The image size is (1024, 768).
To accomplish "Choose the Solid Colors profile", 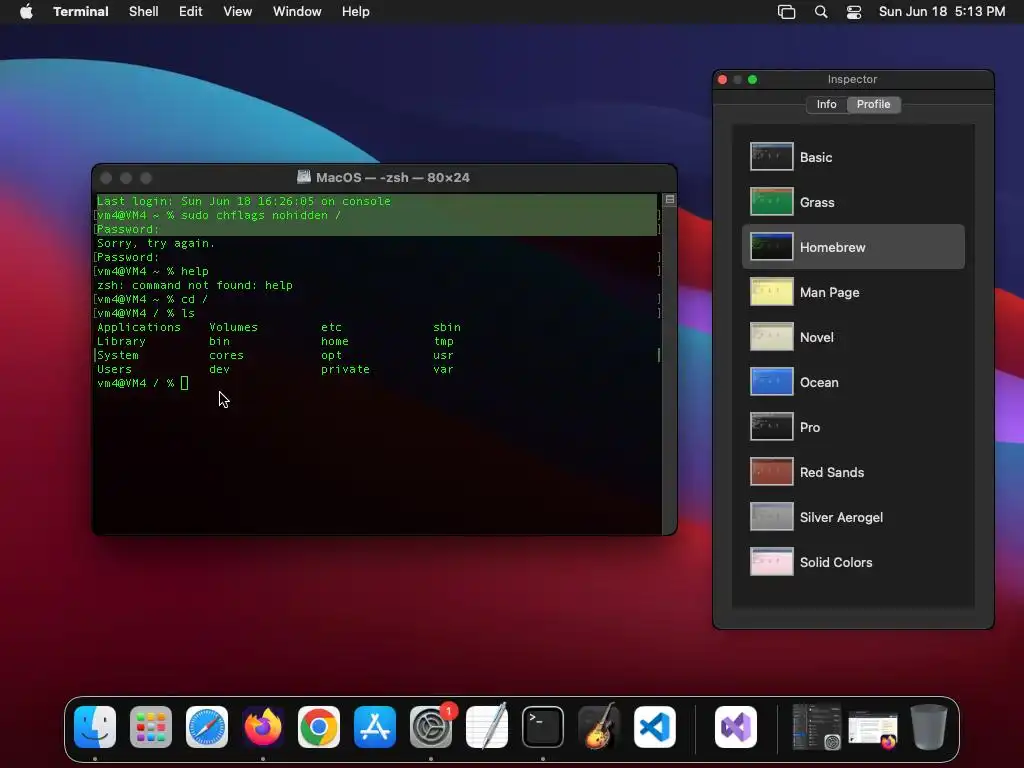I will click(x=853, y=562).
